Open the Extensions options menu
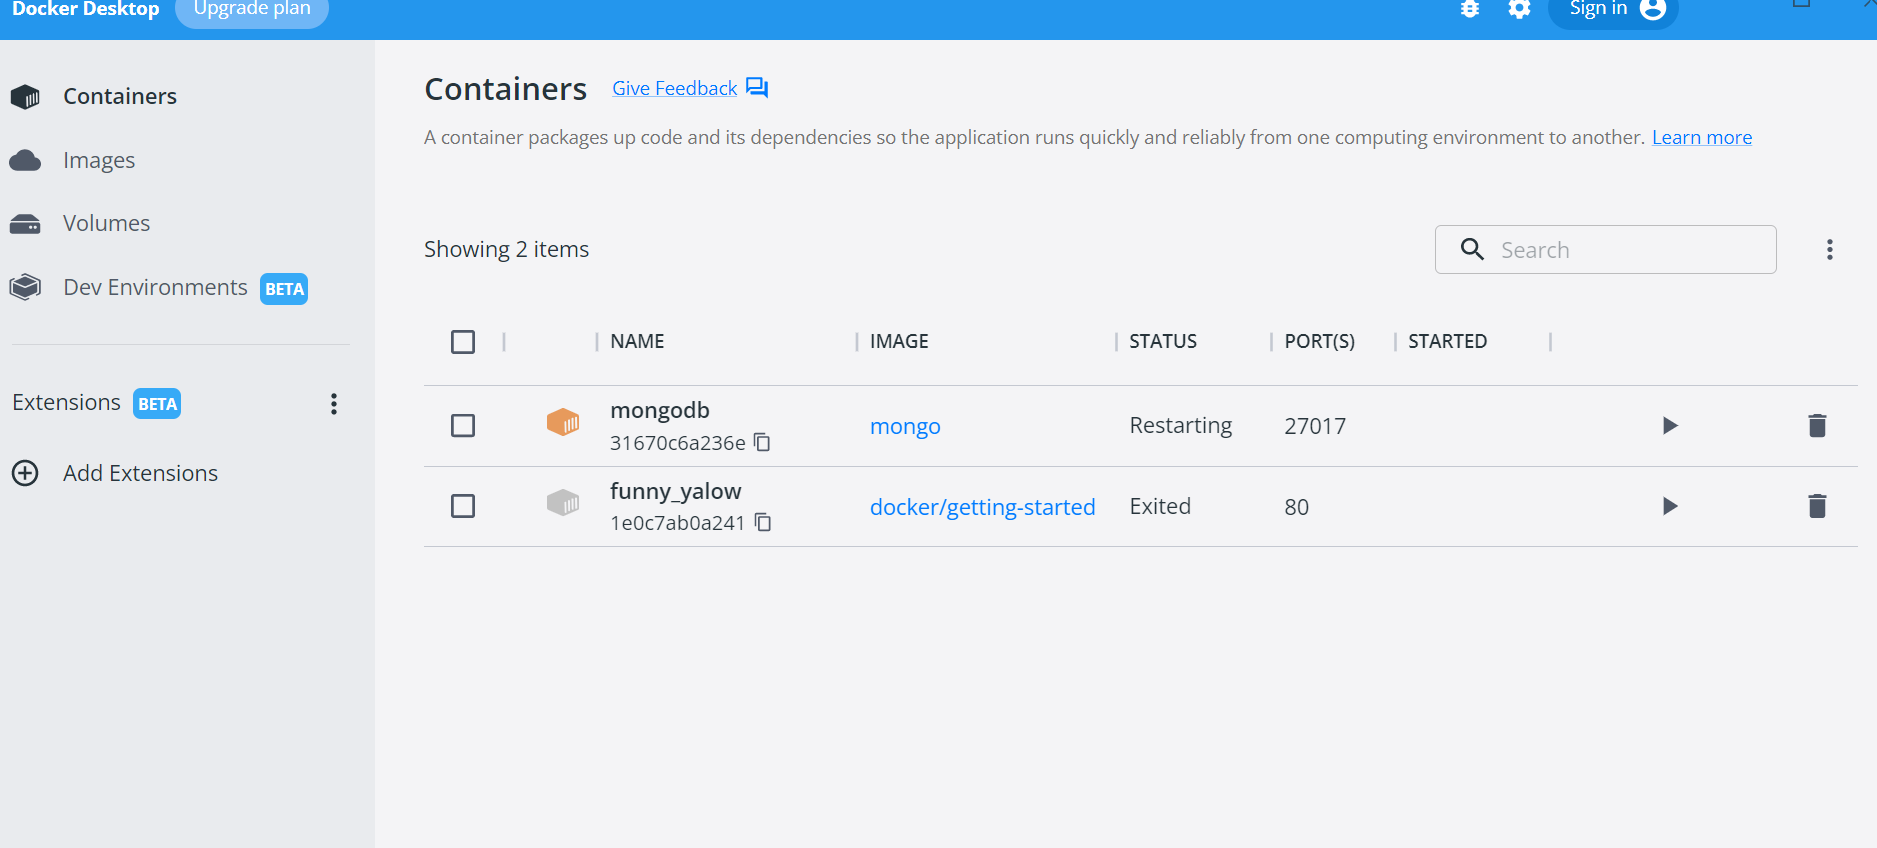The width and height of the screenshot is (1877, 848). pyautogui.click(x=334, y=404)
